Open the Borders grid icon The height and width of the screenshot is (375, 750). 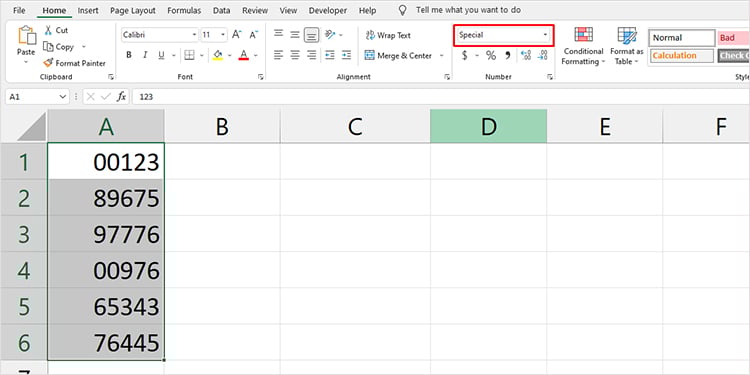click(x=189, y=55)
